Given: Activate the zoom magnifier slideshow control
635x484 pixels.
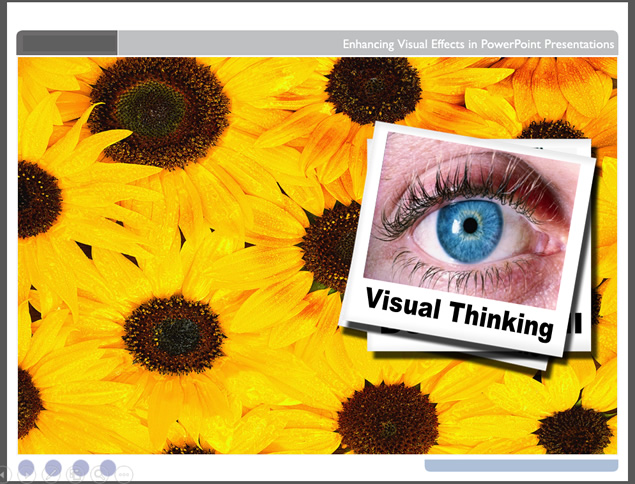Looking at the screenshot, I should [x=101, y=475].
